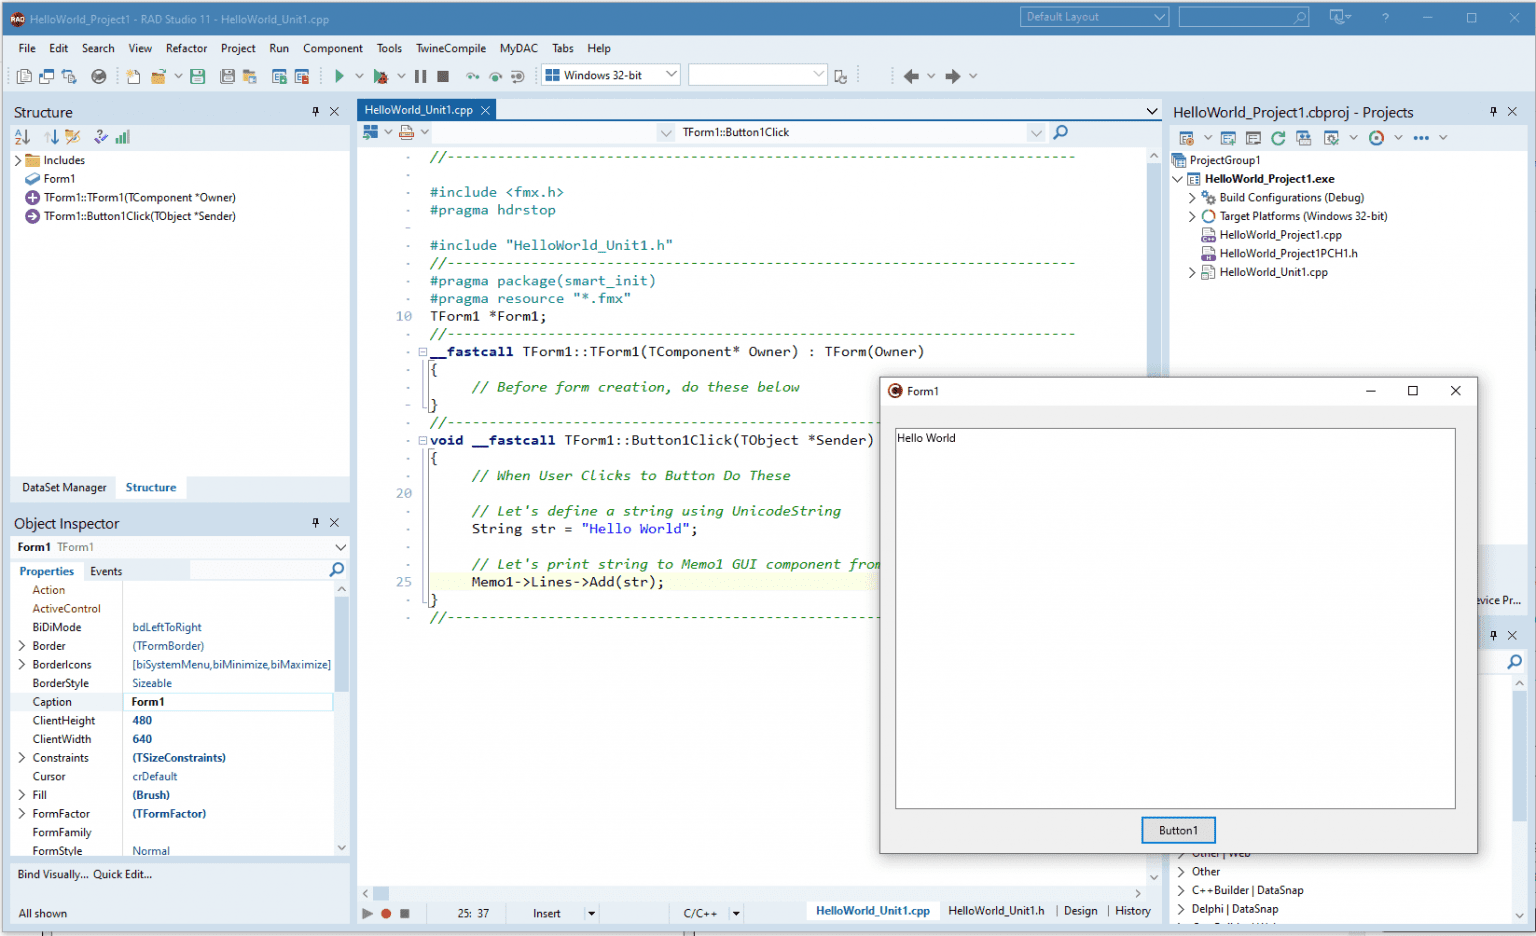Image resolution: width=1536 pixels, height=936 pixels.
Task: Expand the Constraints property
Action: pos(22,758)
